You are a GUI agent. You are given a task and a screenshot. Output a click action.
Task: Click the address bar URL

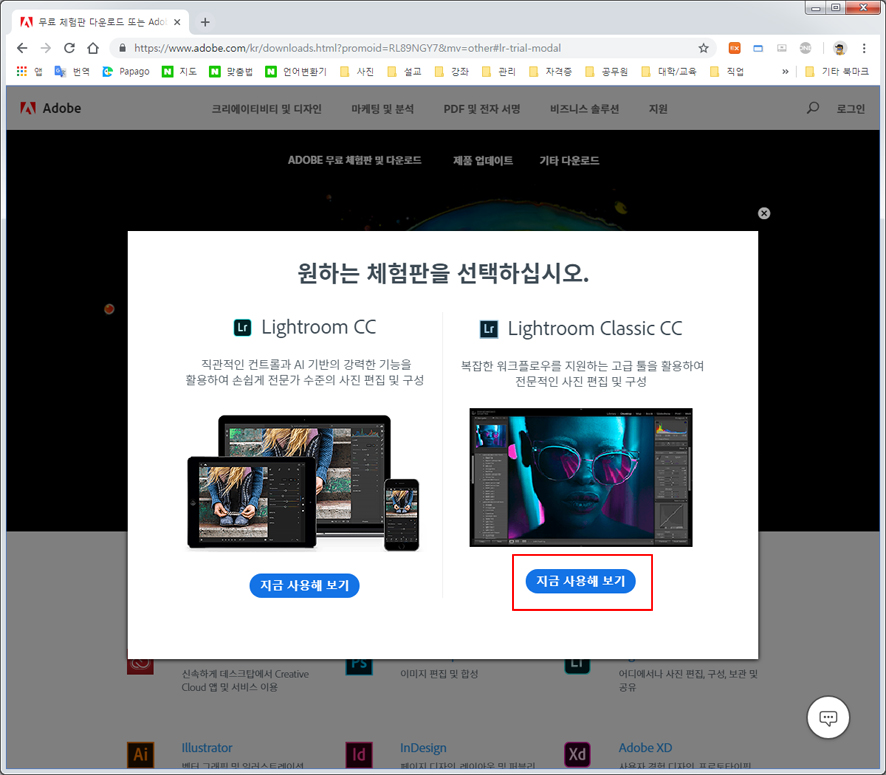(348, 48)
